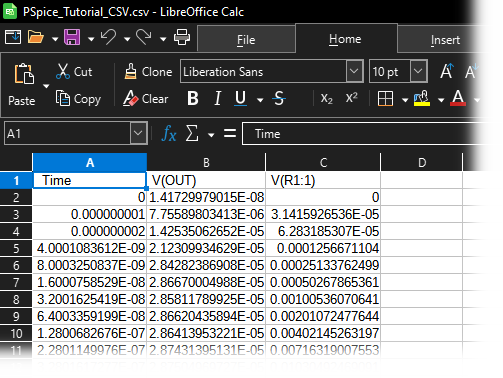Click the save-to-remote icon in quick toolbar
The height and width of the screenshot is (378, 503).
pos(13,37)
